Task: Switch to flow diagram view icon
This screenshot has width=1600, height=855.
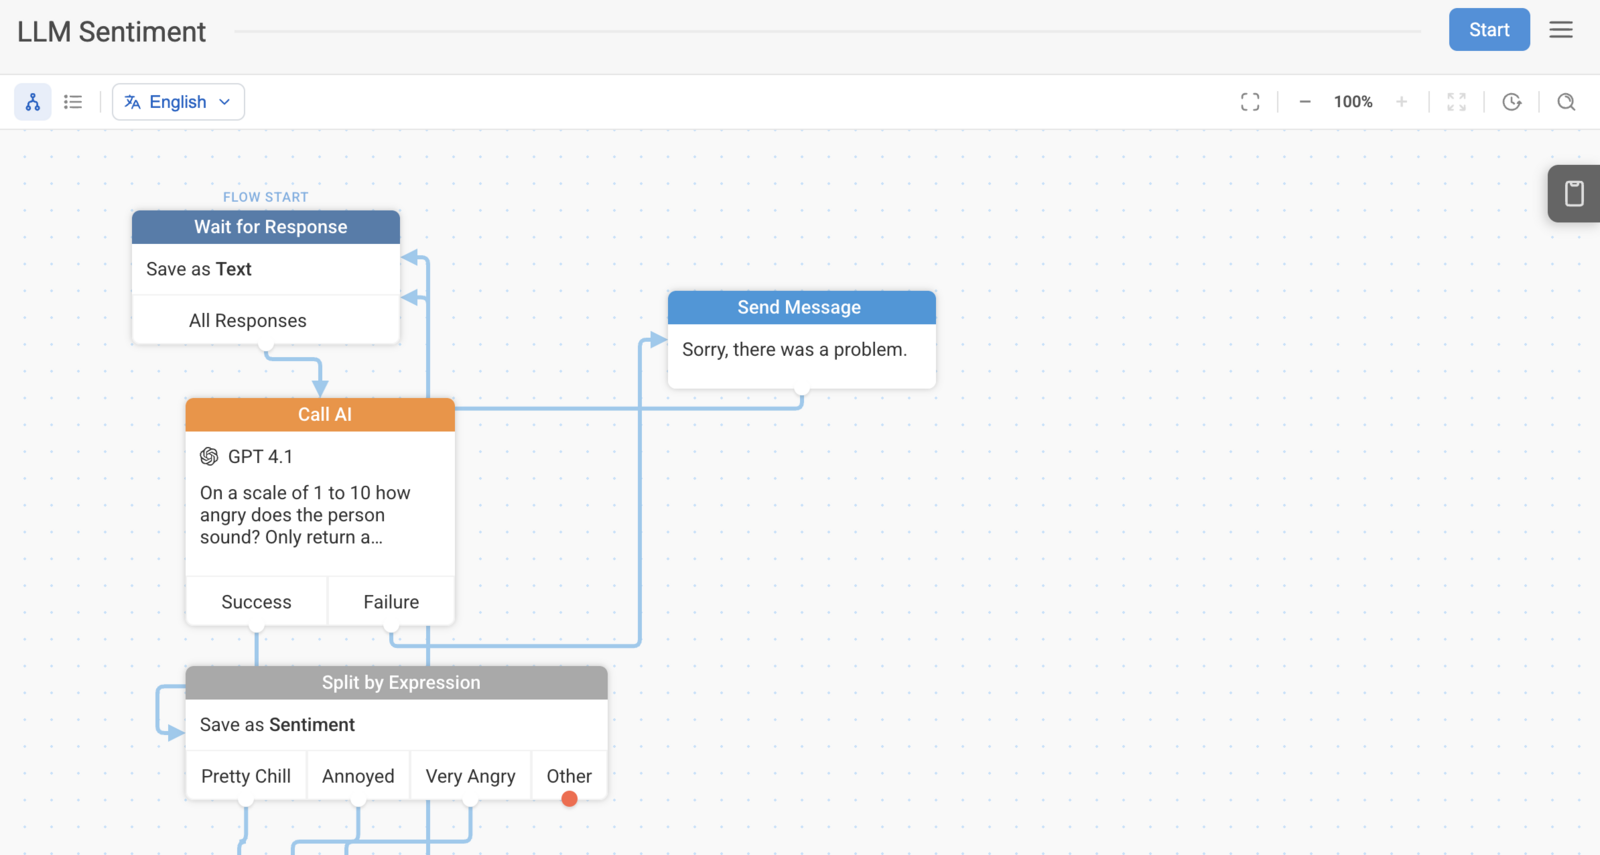Action: click(33, 102)
